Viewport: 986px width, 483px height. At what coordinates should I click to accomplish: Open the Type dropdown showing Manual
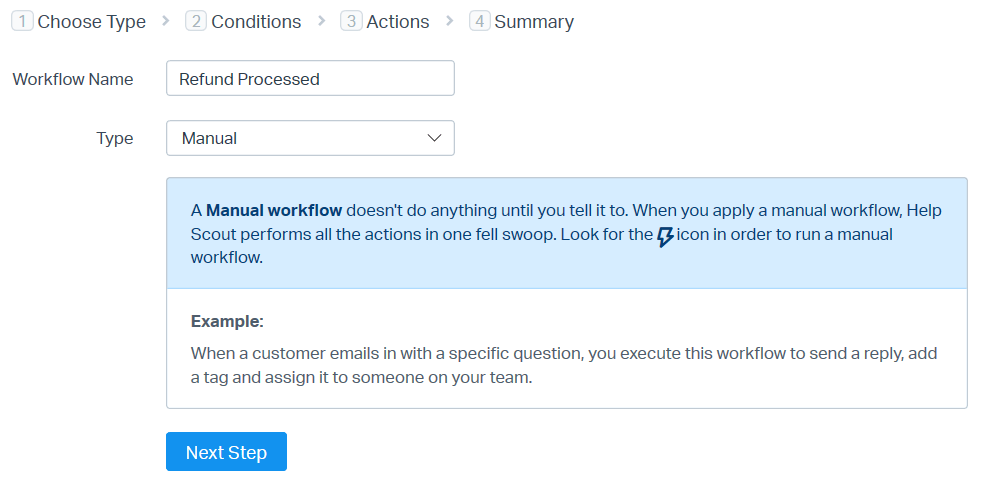point(310,138)
